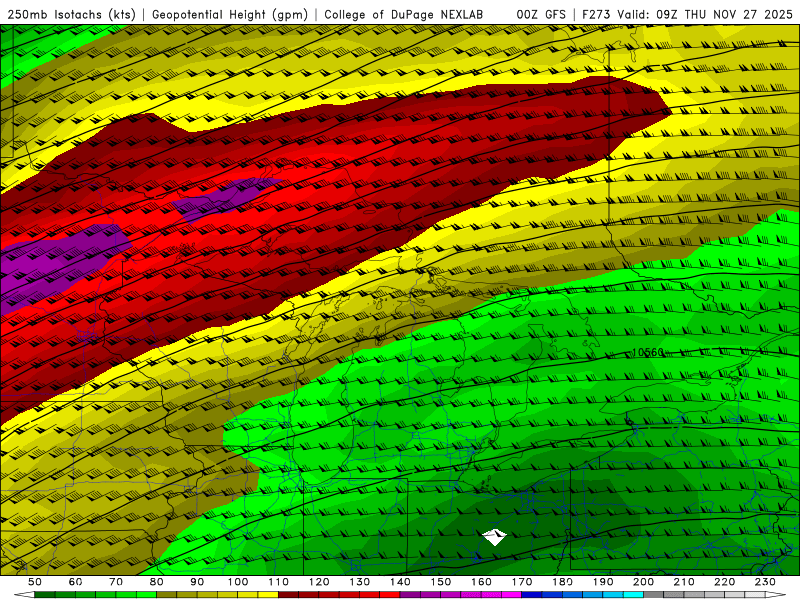Select the dark blue swatch just after 170
800x600 pixels.
click(x=532, y=594)
